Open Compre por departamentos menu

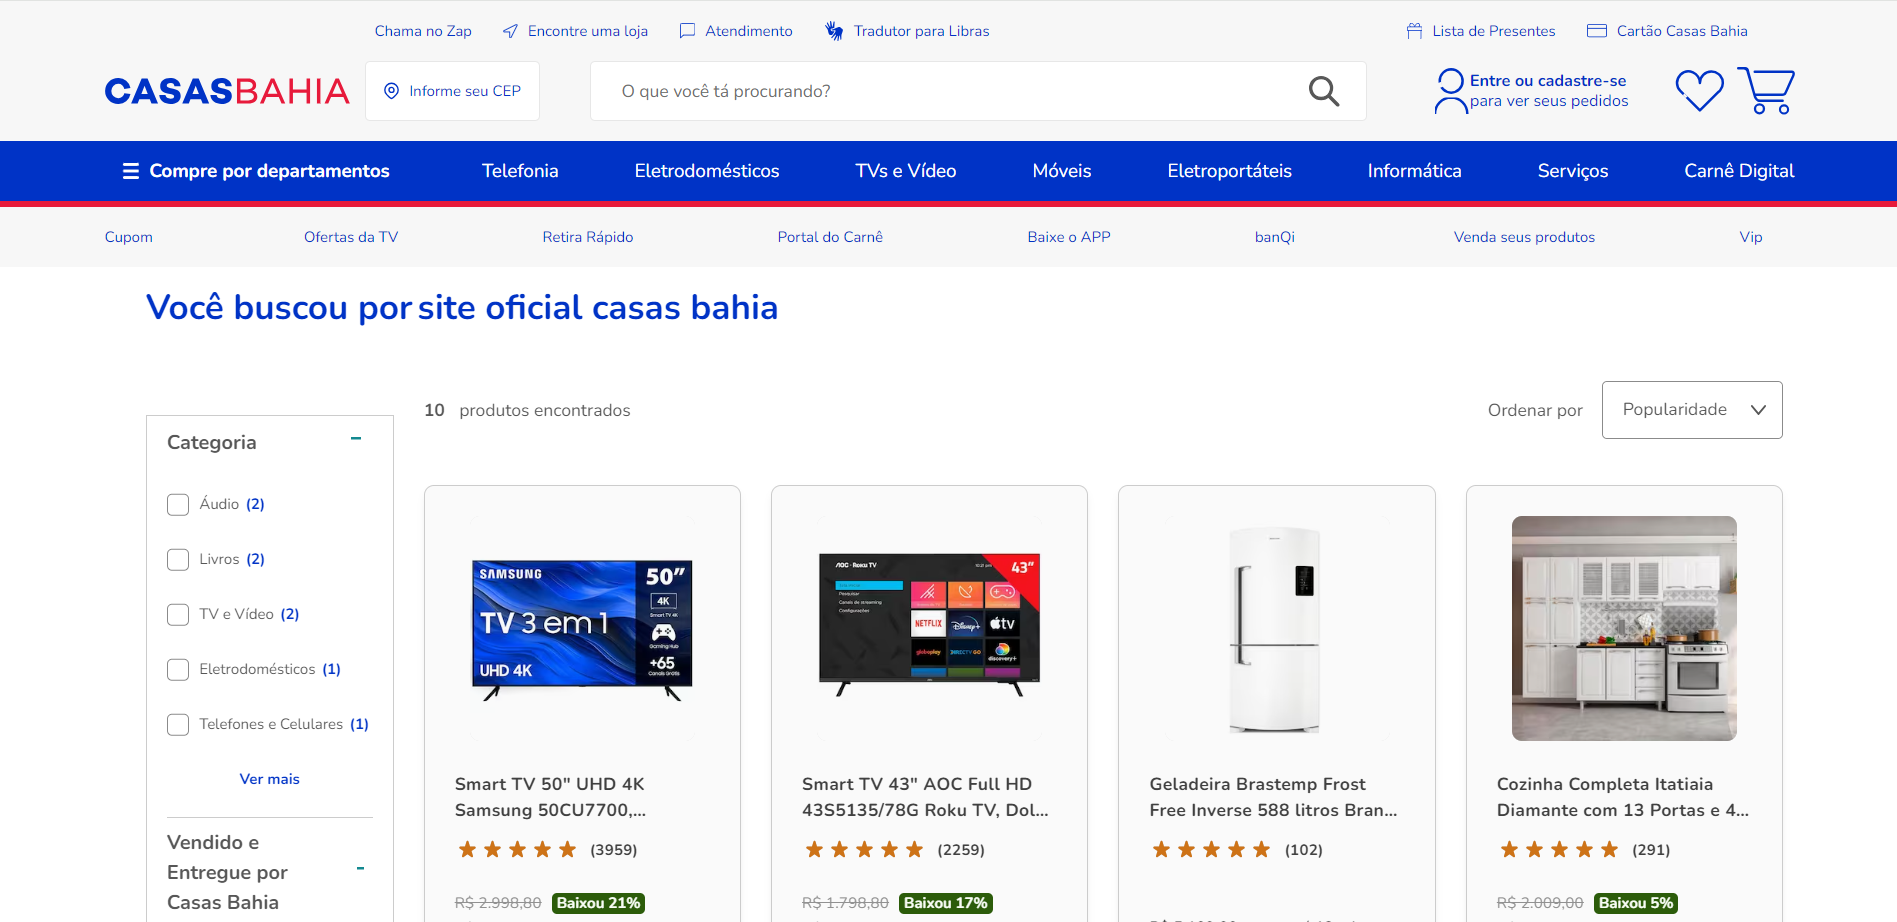pos(256,171)
